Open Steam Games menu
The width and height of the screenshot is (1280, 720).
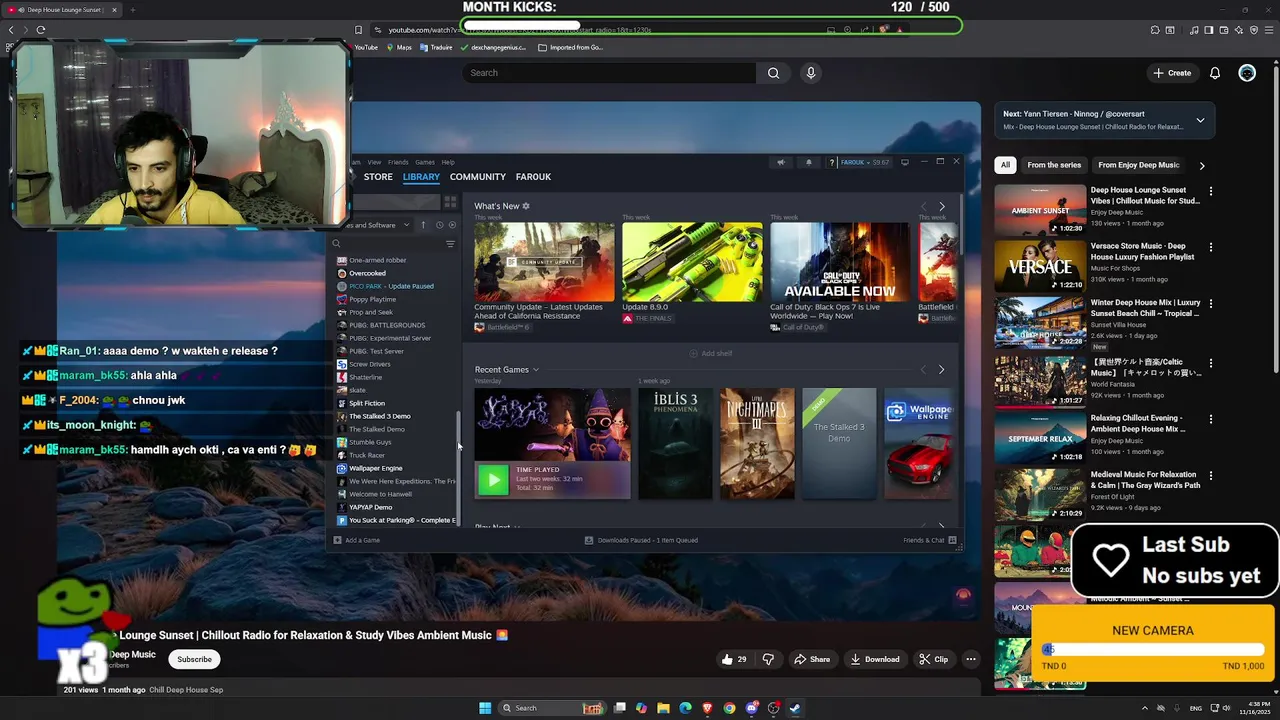[425, 162]
